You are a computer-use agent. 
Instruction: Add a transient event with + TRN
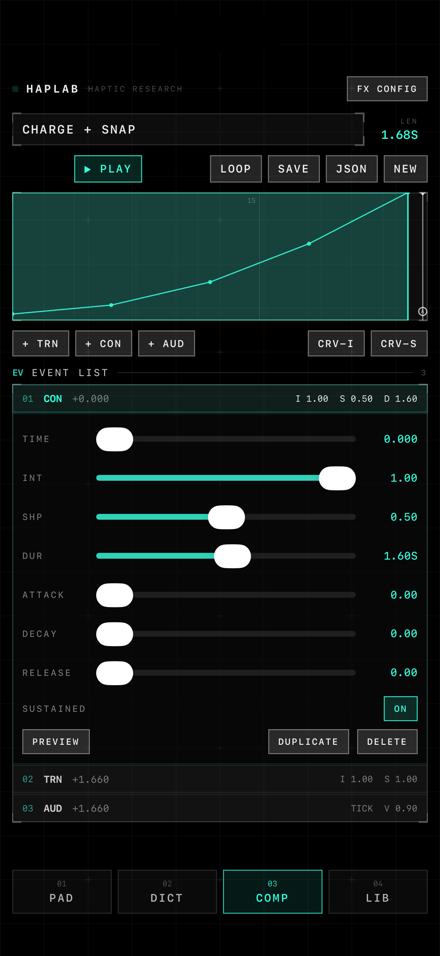point(41,343)
